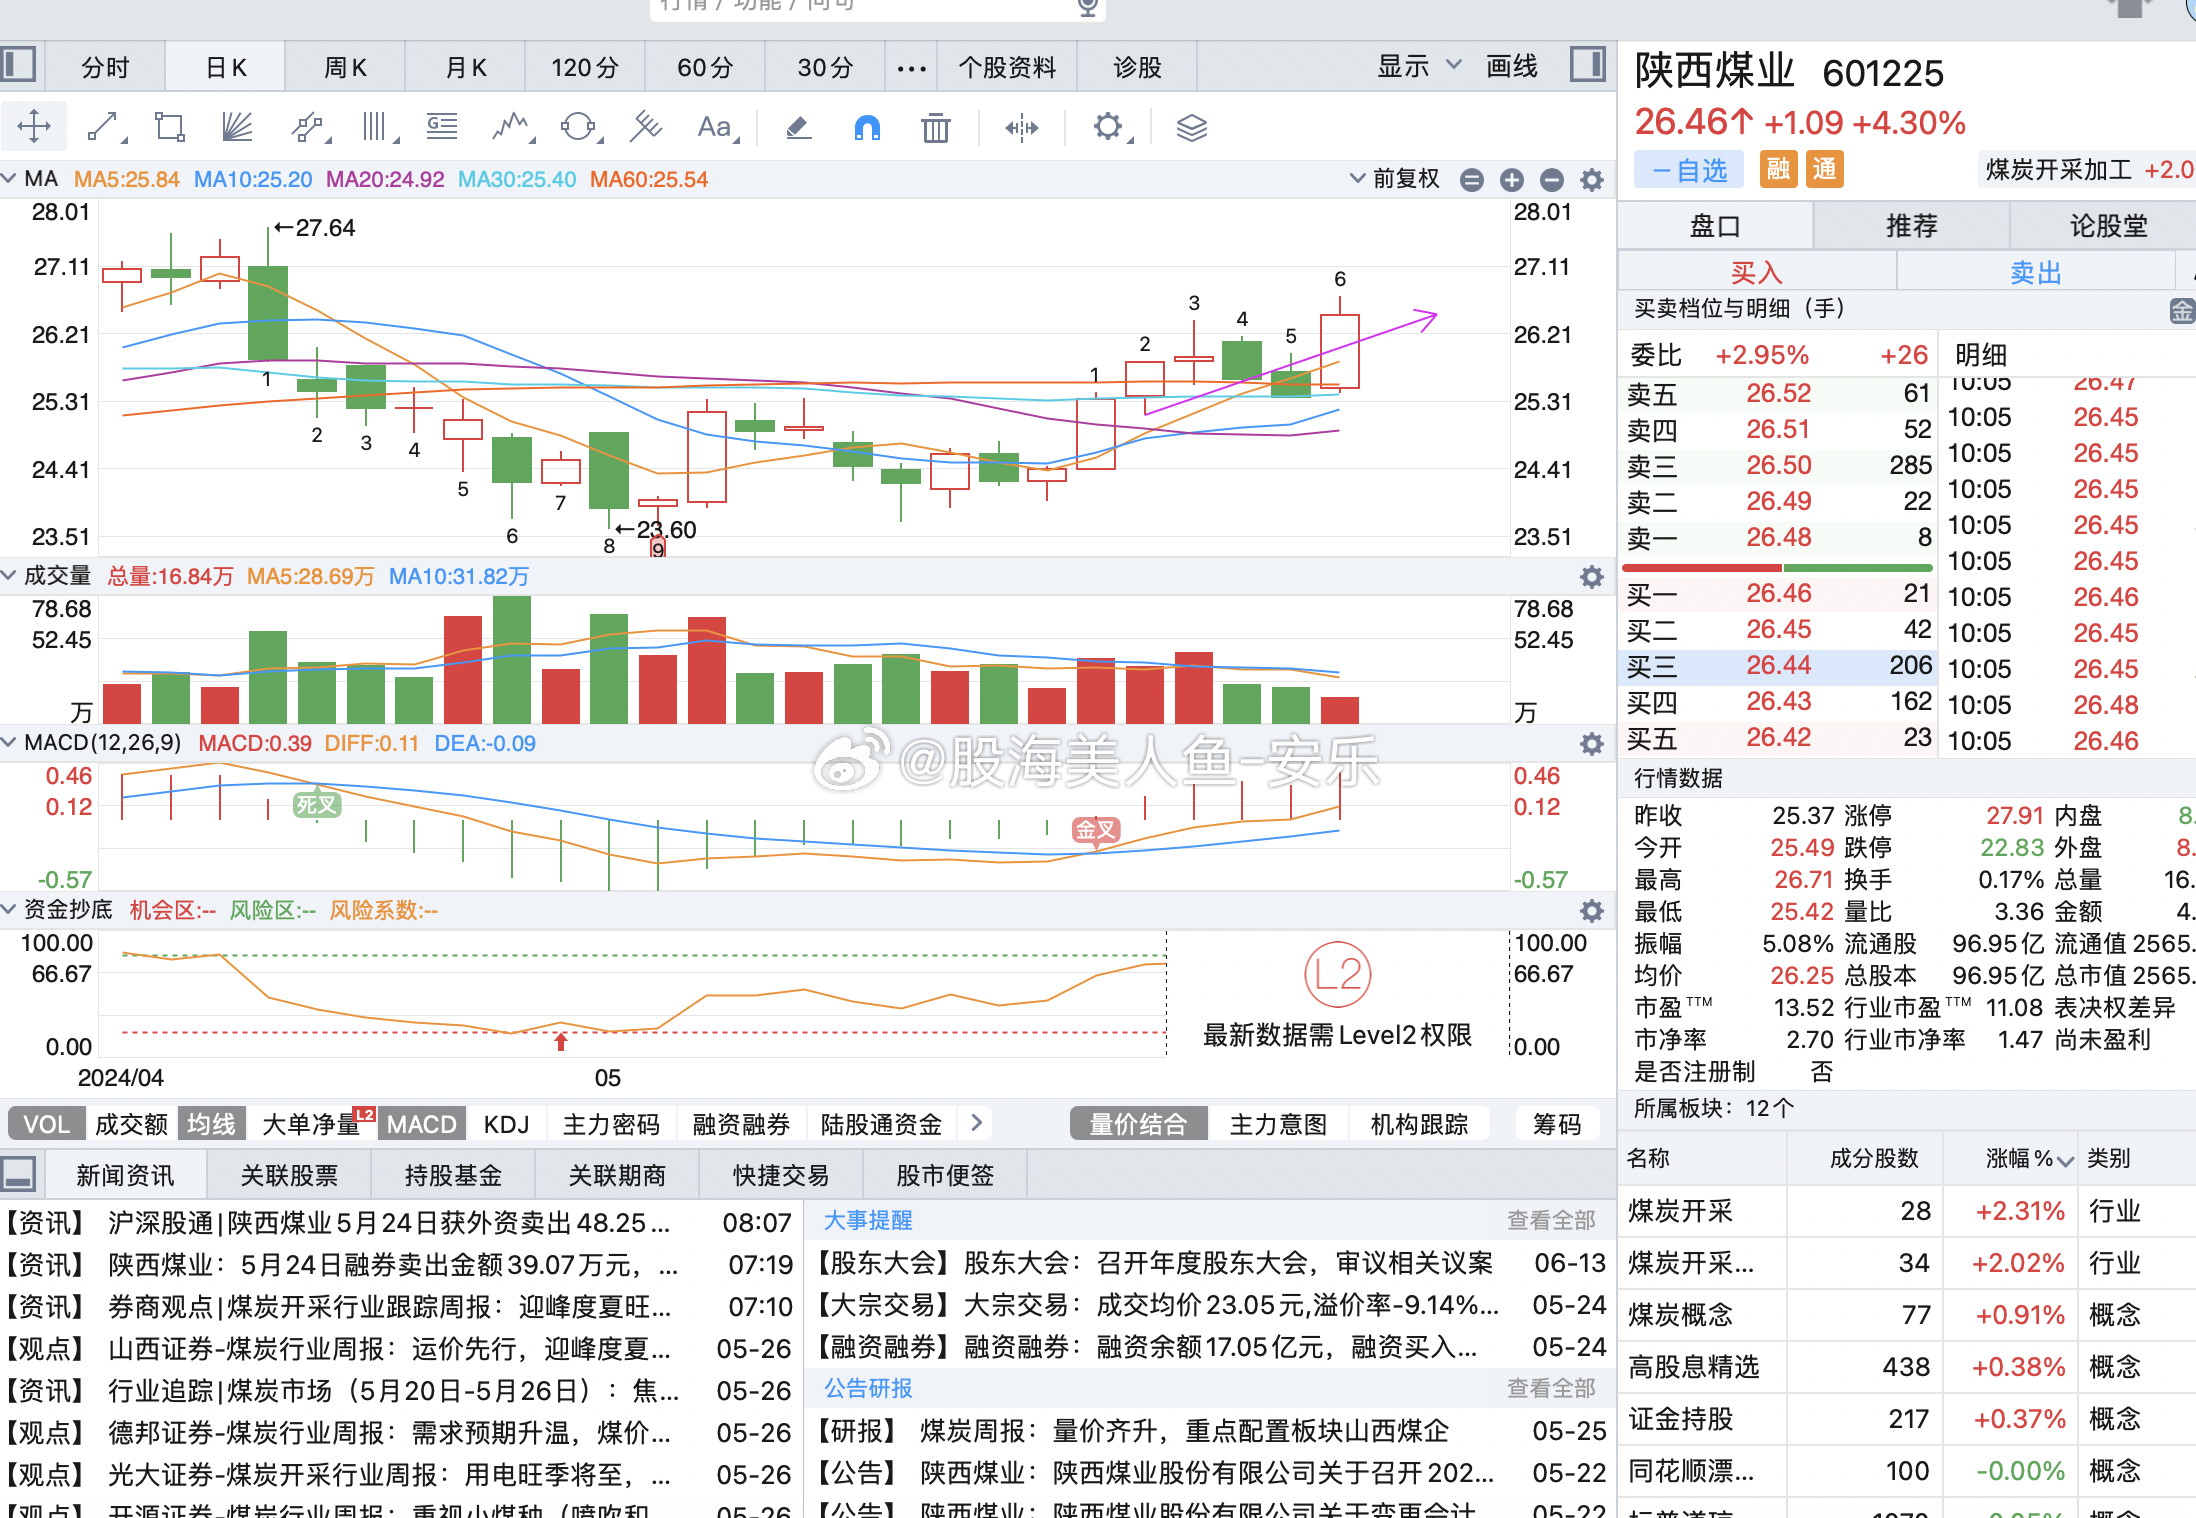Select the Aa text annotation tool
This screenshot has width=2196, height=1518.
715,127
